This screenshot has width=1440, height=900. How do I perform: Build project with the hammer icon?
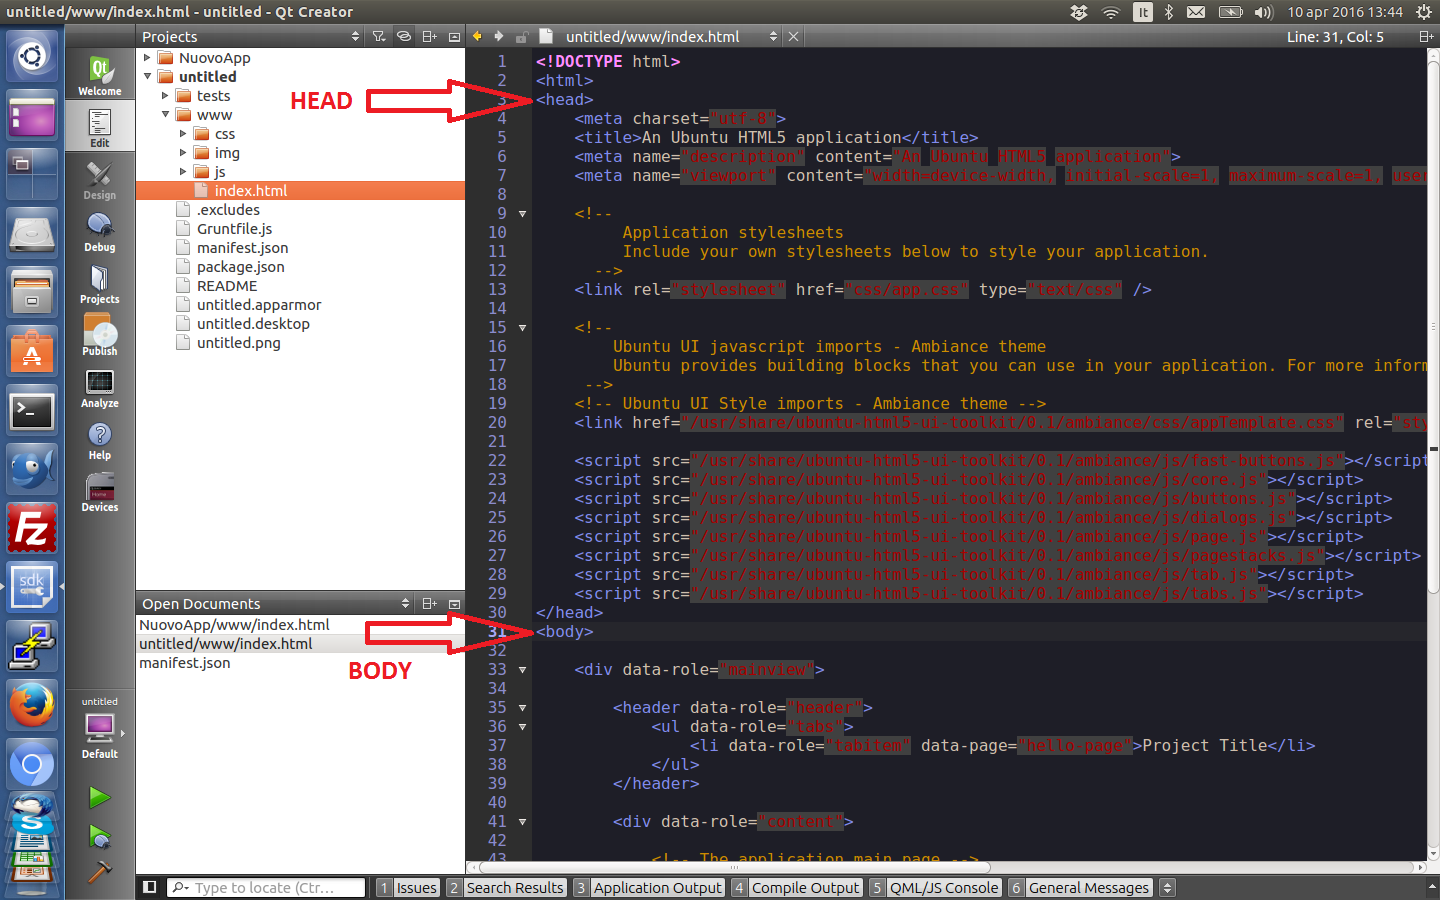tap(99, 872)
